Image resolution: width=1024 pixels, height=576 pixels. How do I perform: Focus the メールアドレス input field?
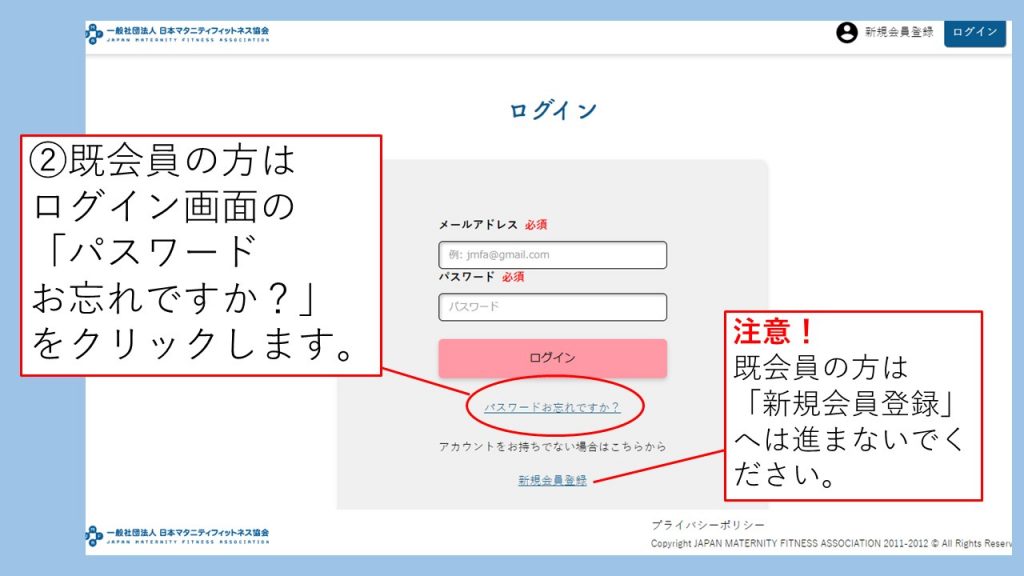pos(552,255)
